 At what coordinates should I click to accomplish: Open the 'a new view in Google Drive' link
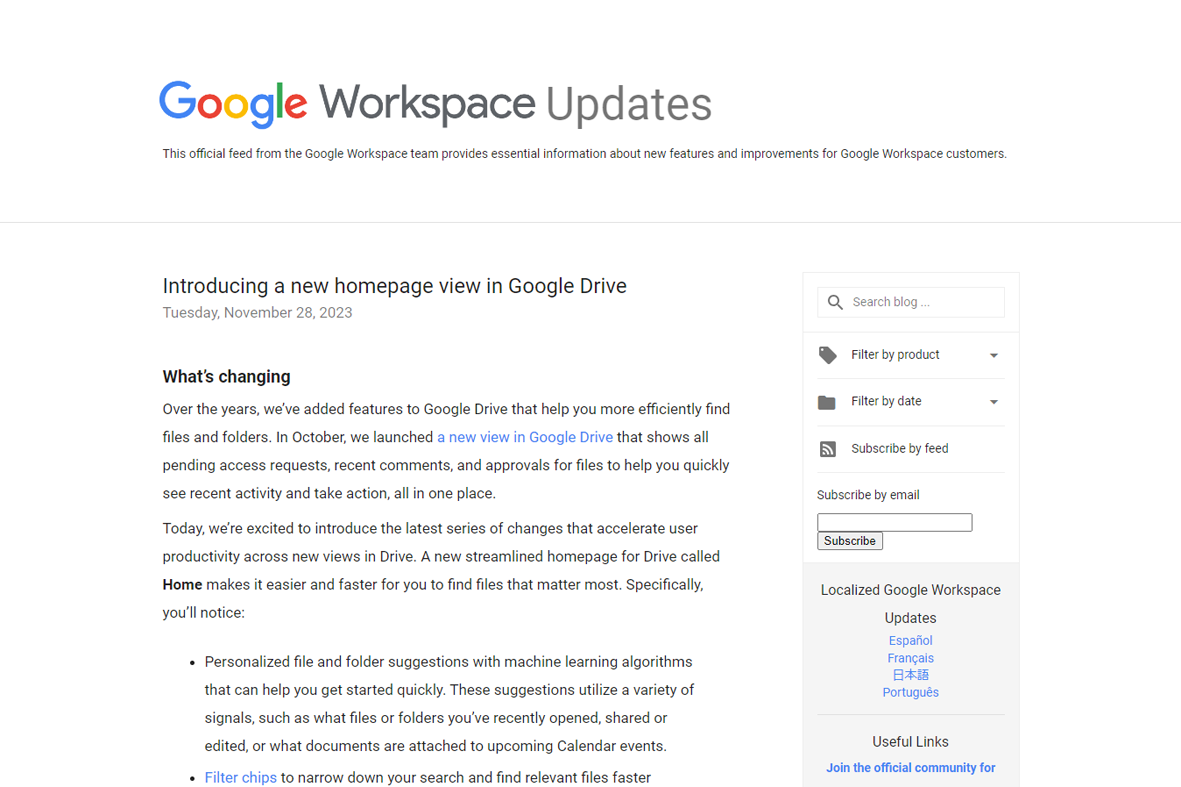[x=525, y=436]
